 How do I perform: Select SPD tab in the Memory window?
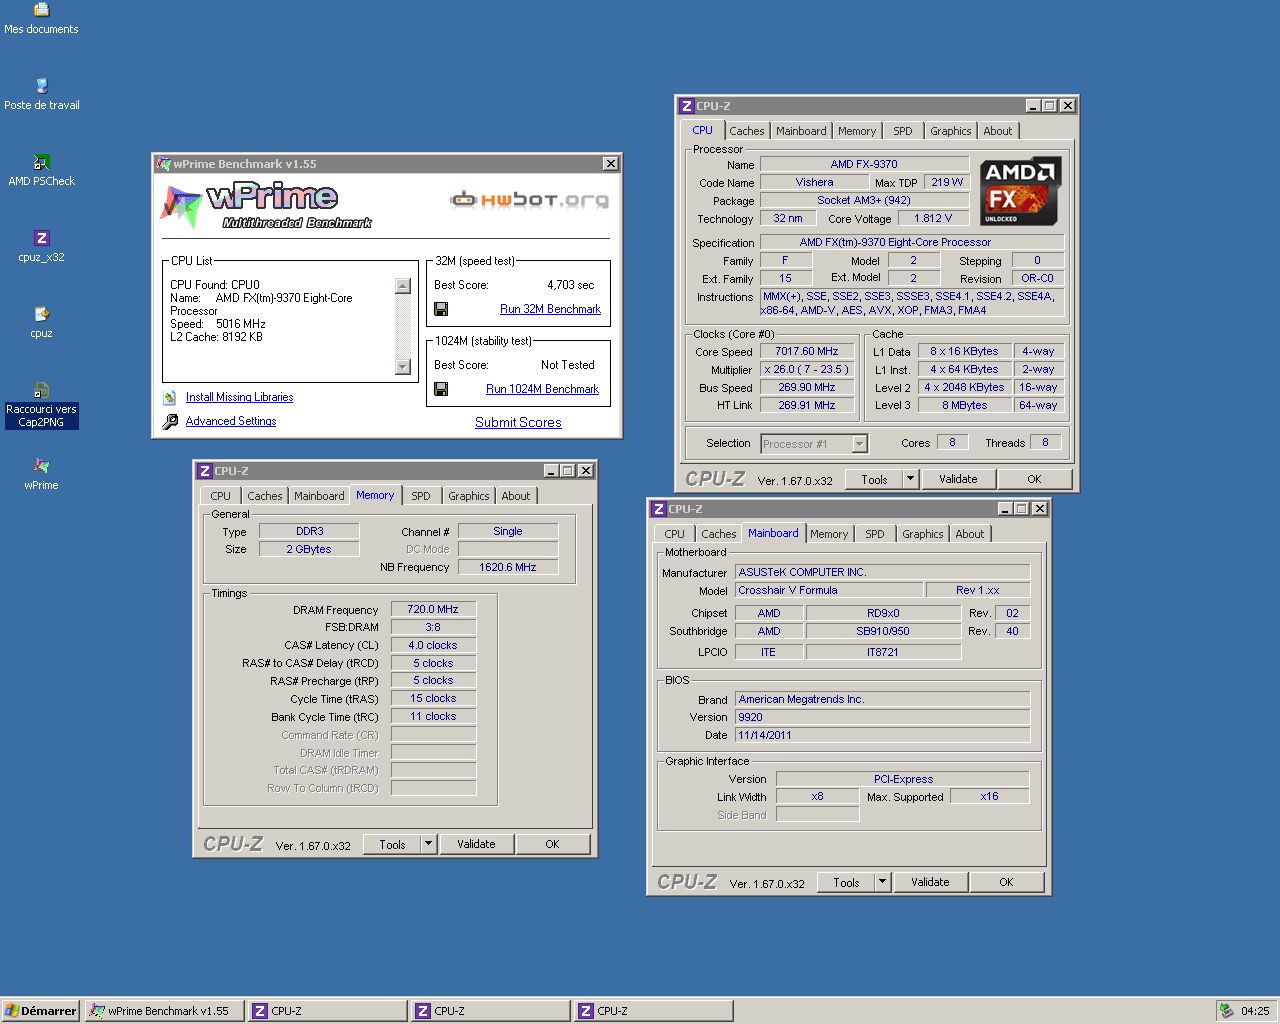click(x=421, y=496)
